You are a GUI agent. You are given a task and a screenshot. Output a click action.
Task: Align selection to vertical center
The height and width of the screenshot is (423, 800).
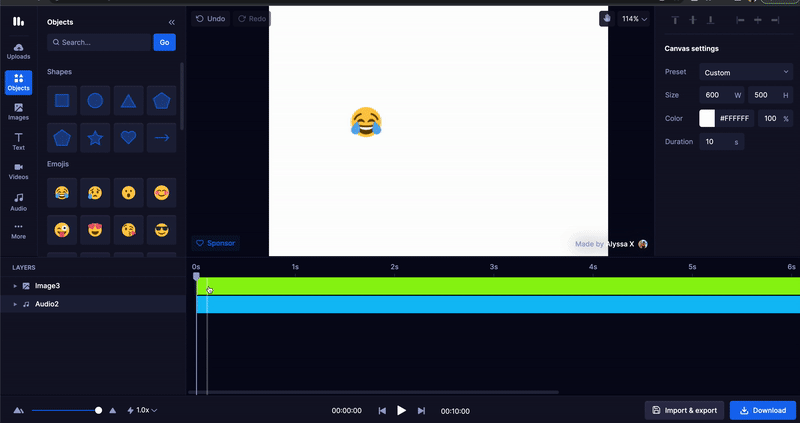(x=692, y=20)
